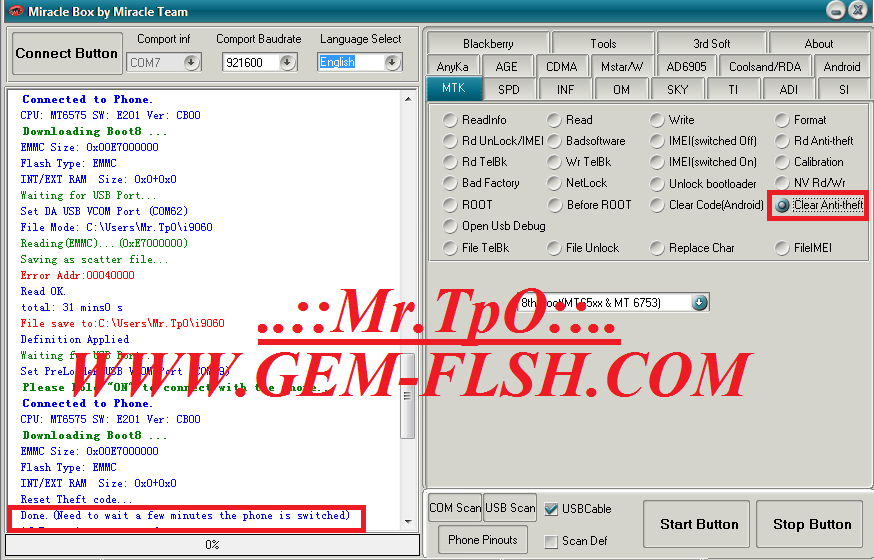Select the MTK tab

(454, 88)
